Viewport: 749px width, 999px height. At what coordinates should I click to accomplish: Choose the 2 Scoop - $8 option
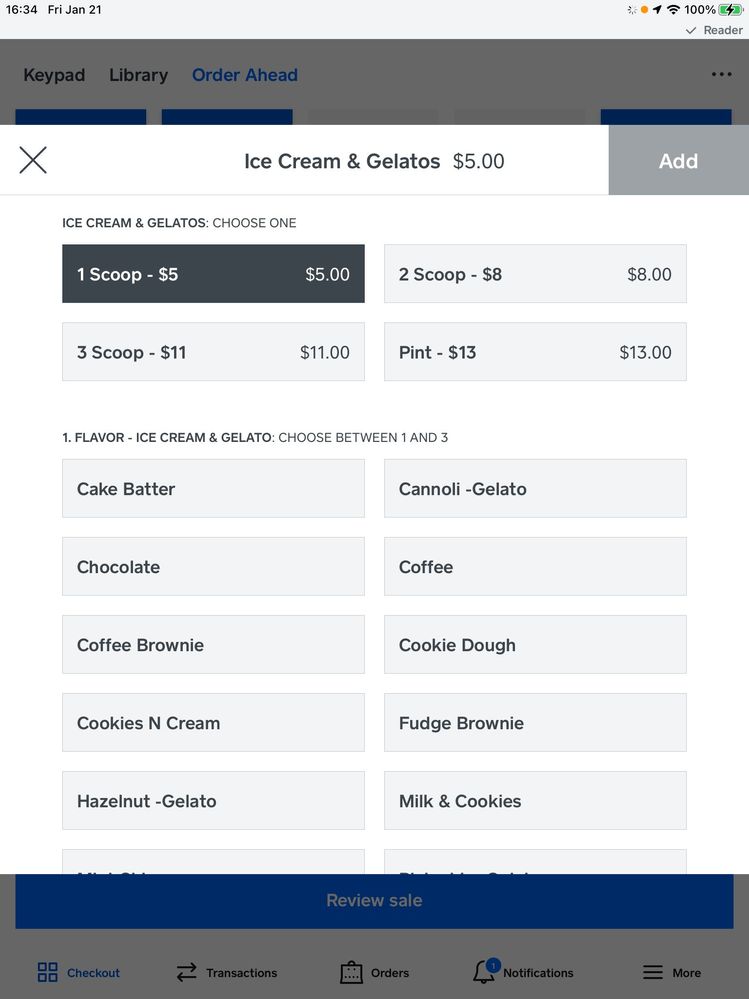pos(535,274)
